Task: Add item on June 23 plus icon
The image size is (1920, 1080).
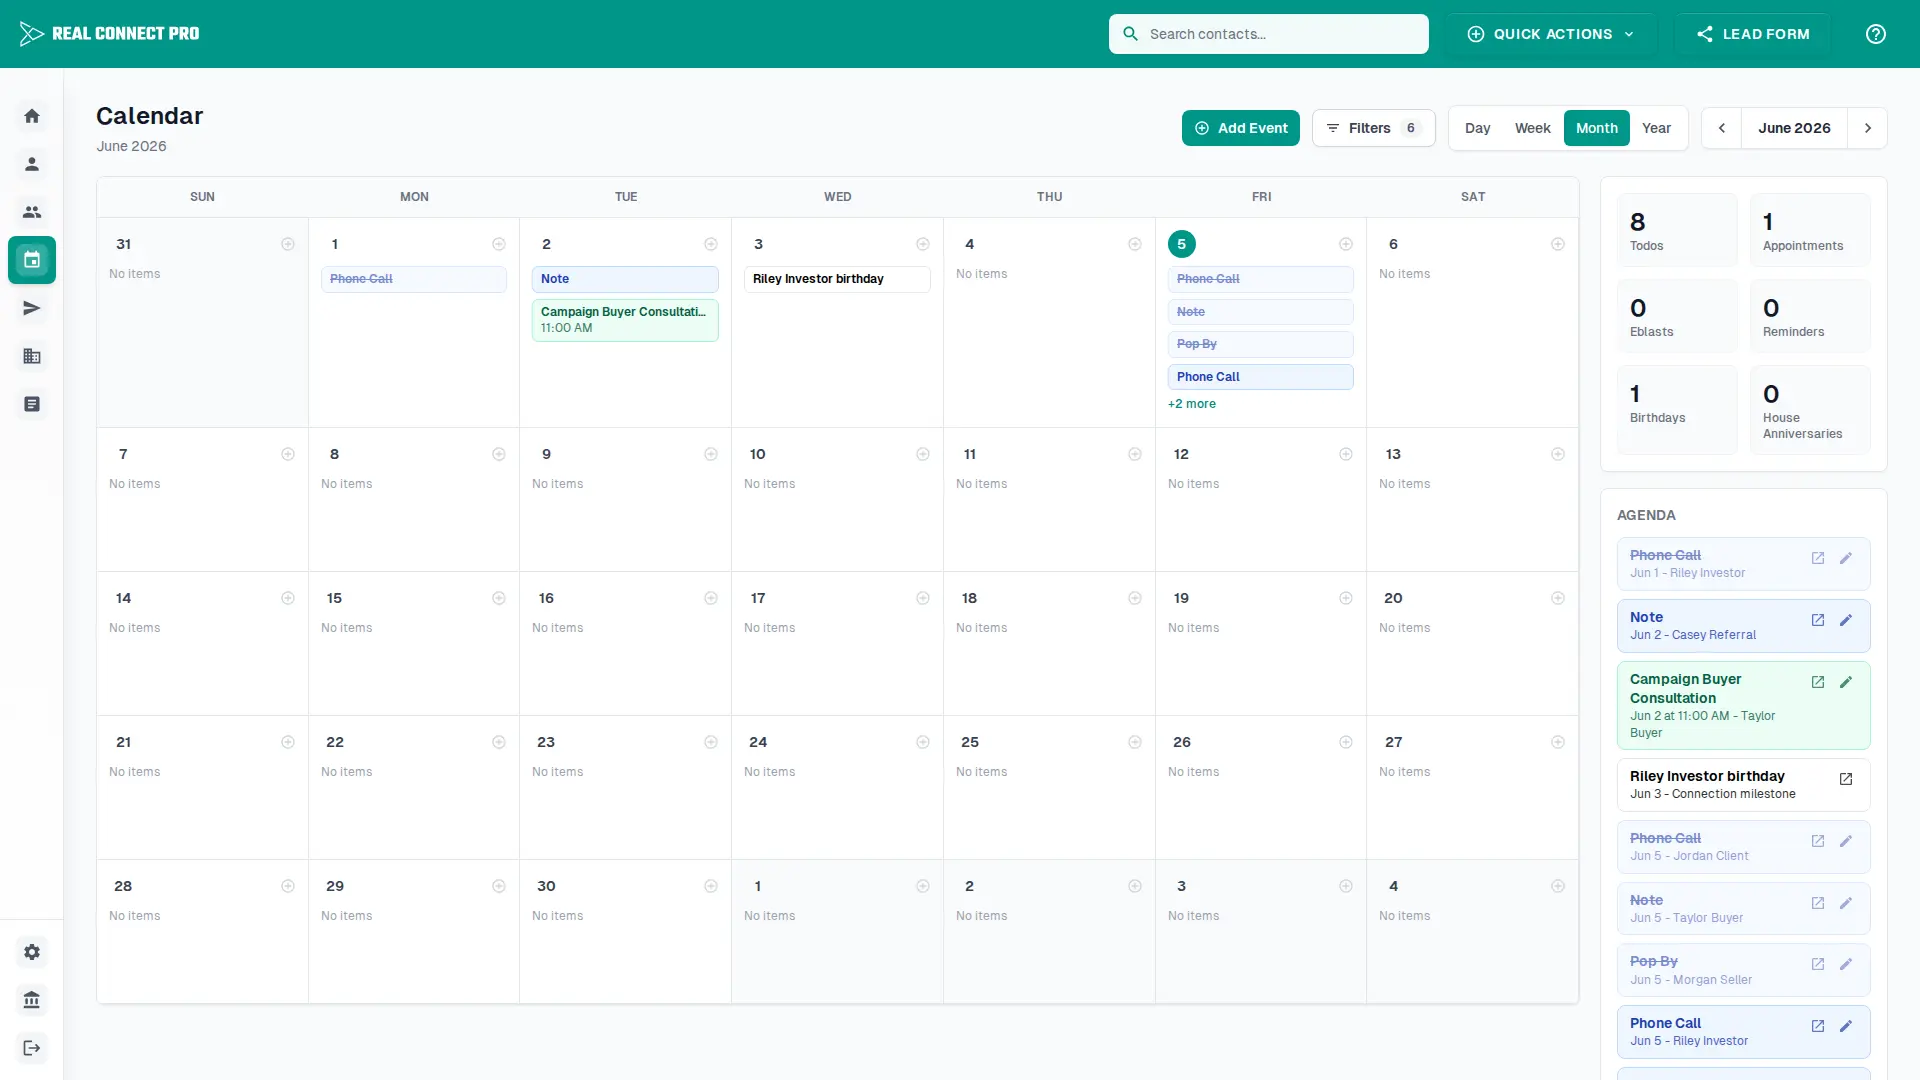Action: pyautogui.click(x=711, y=742)
